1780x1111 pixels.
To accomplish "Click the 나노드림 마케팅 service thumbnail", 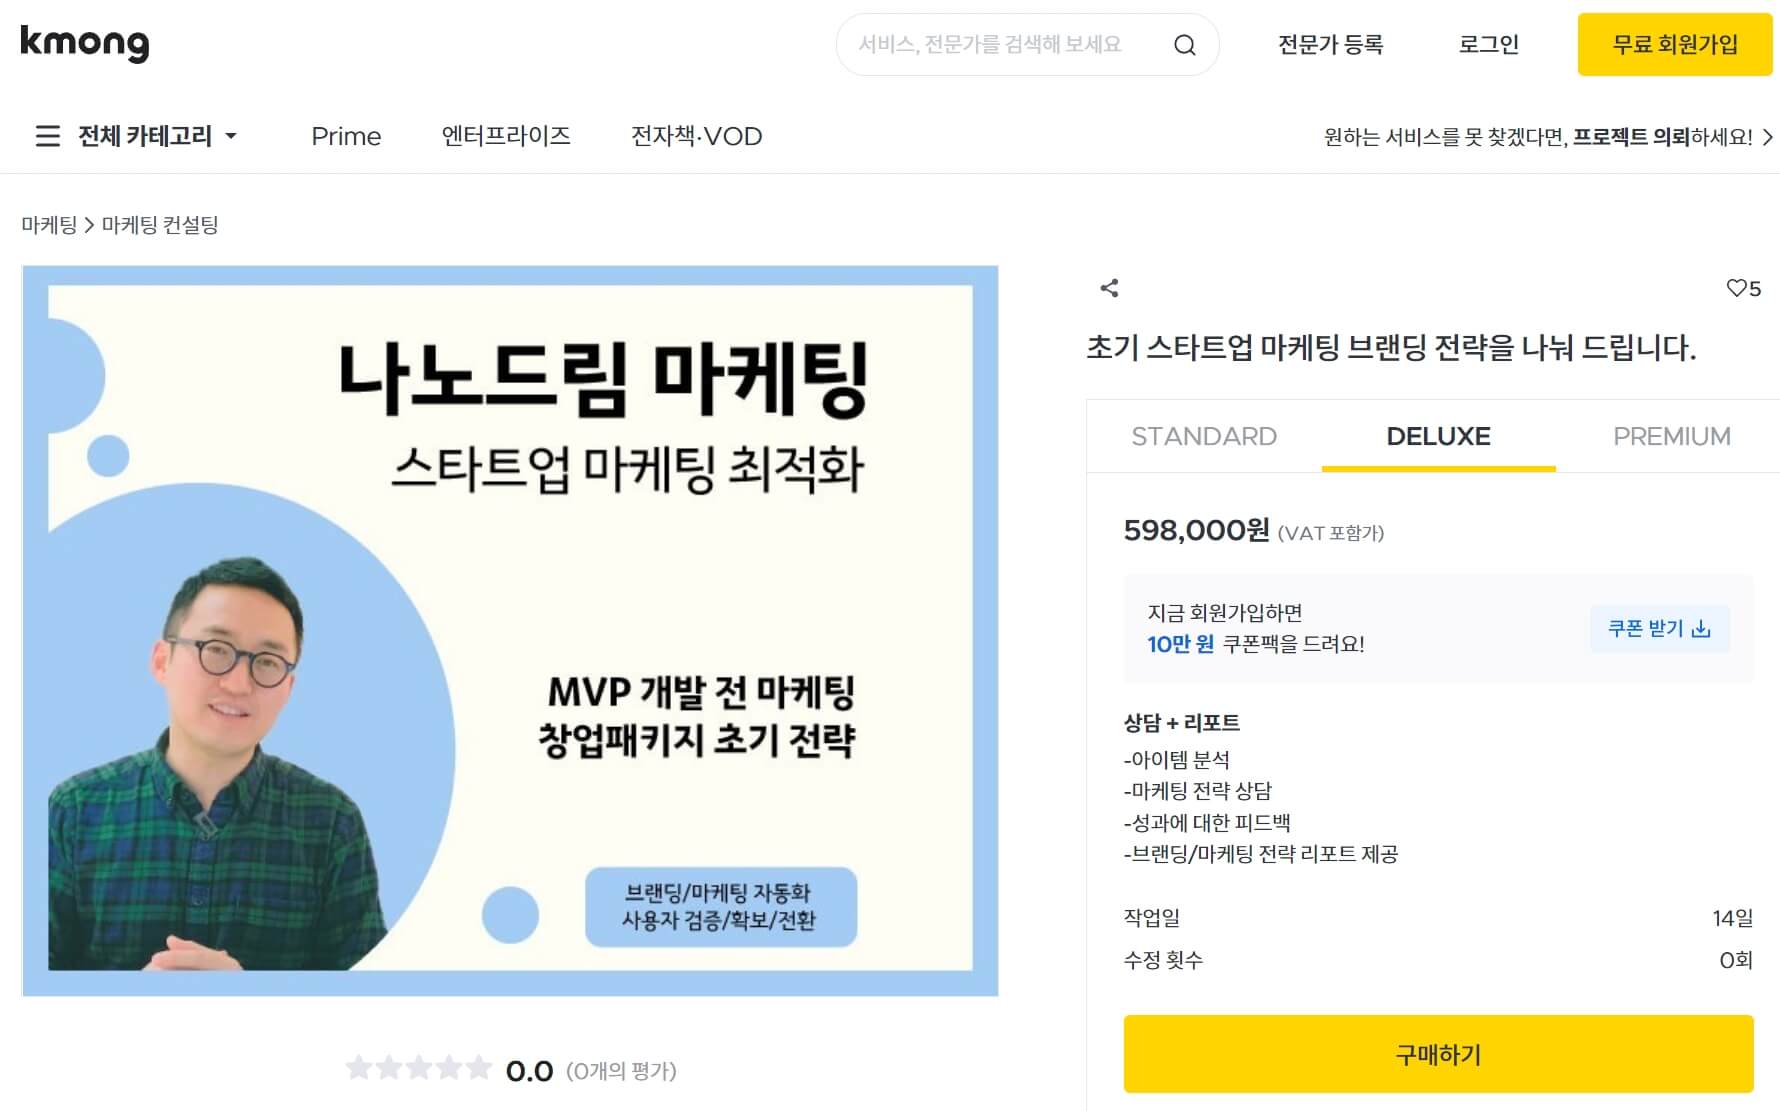I will click(x=510, y=630).
